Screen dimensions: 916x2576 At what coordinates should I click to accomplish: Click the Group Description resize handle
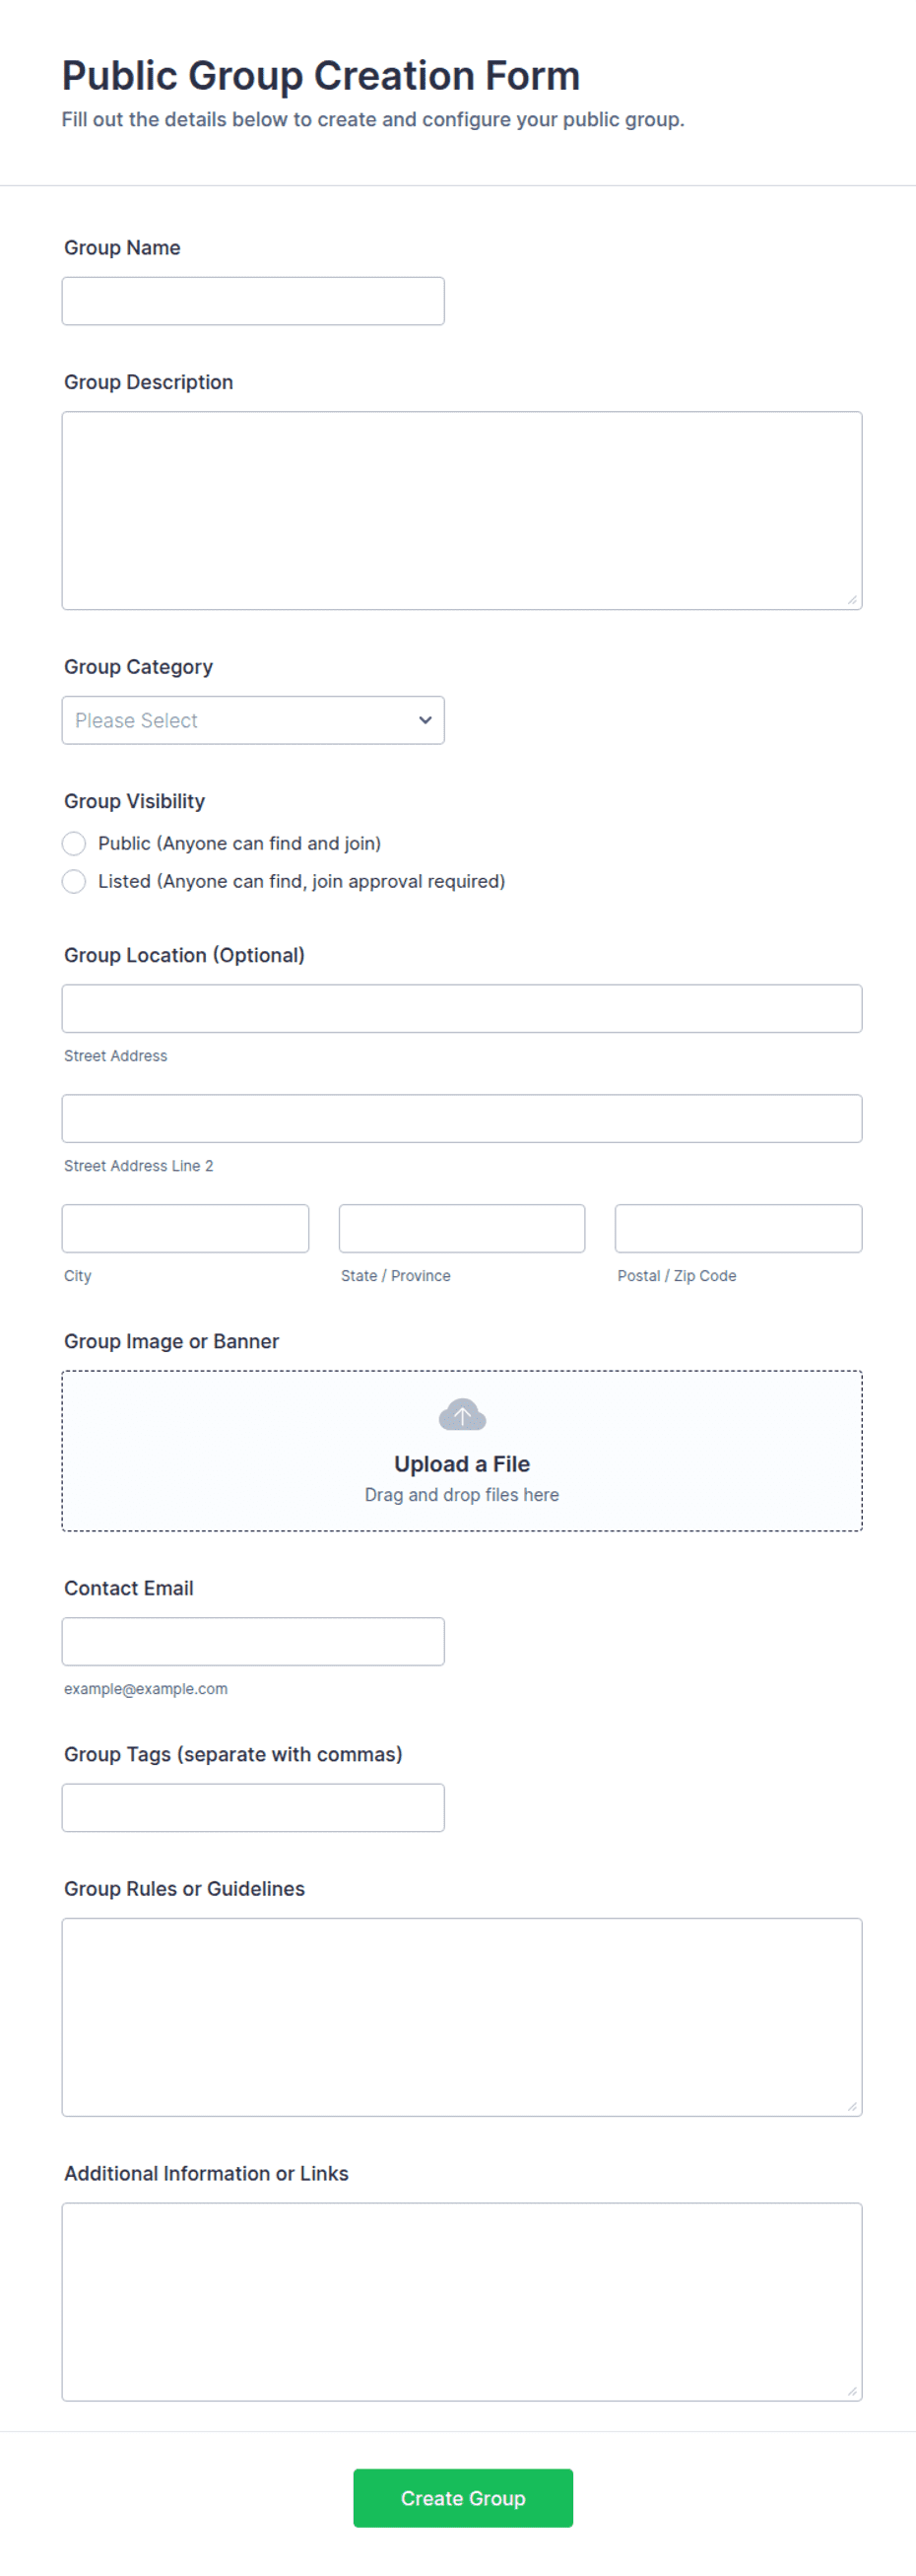coord(852,599)
